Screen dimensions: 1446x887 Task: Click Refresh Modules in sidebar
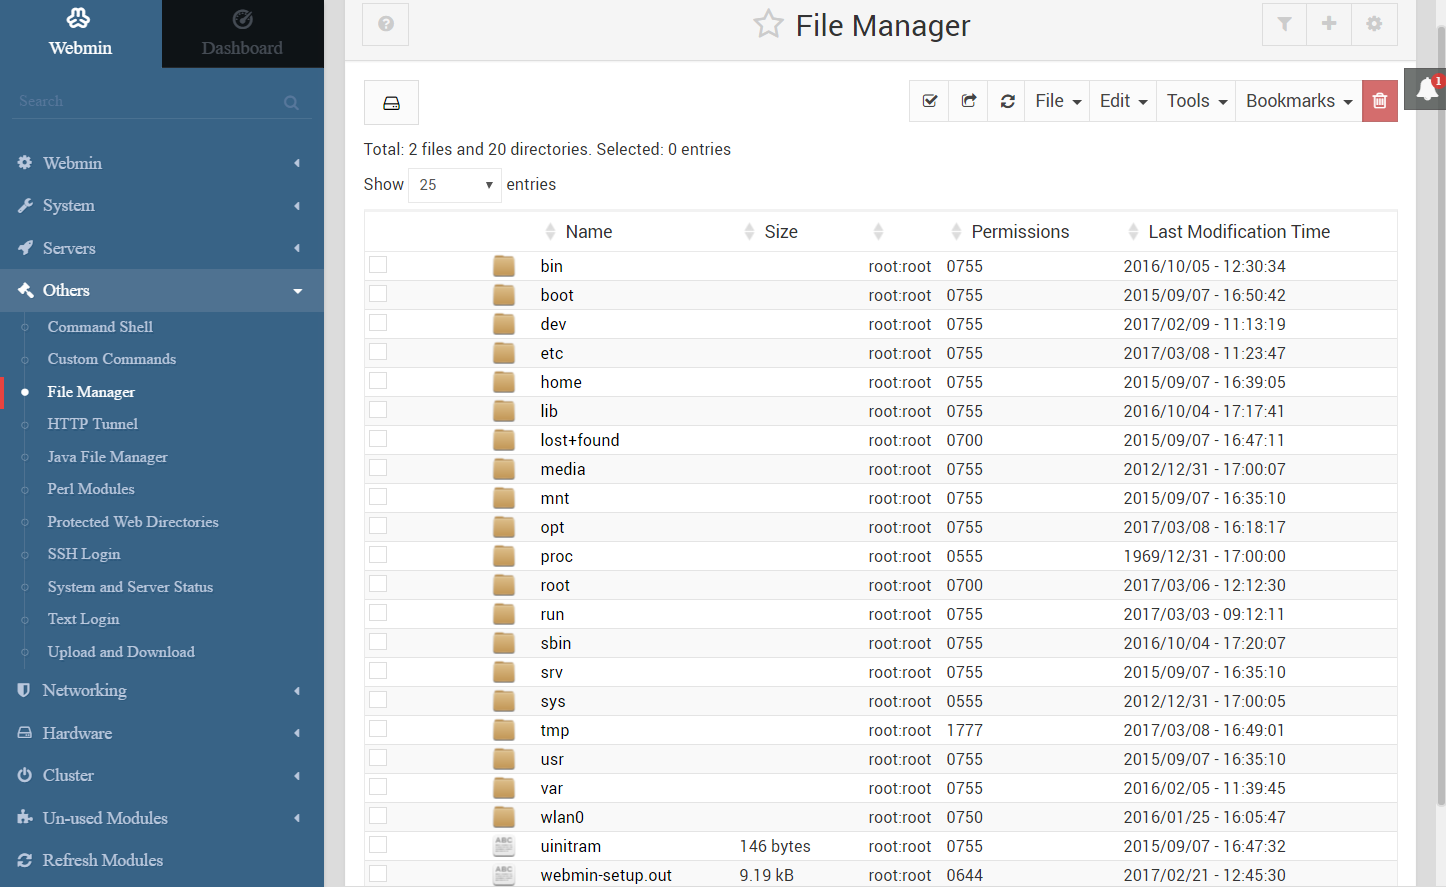(103, 860)
